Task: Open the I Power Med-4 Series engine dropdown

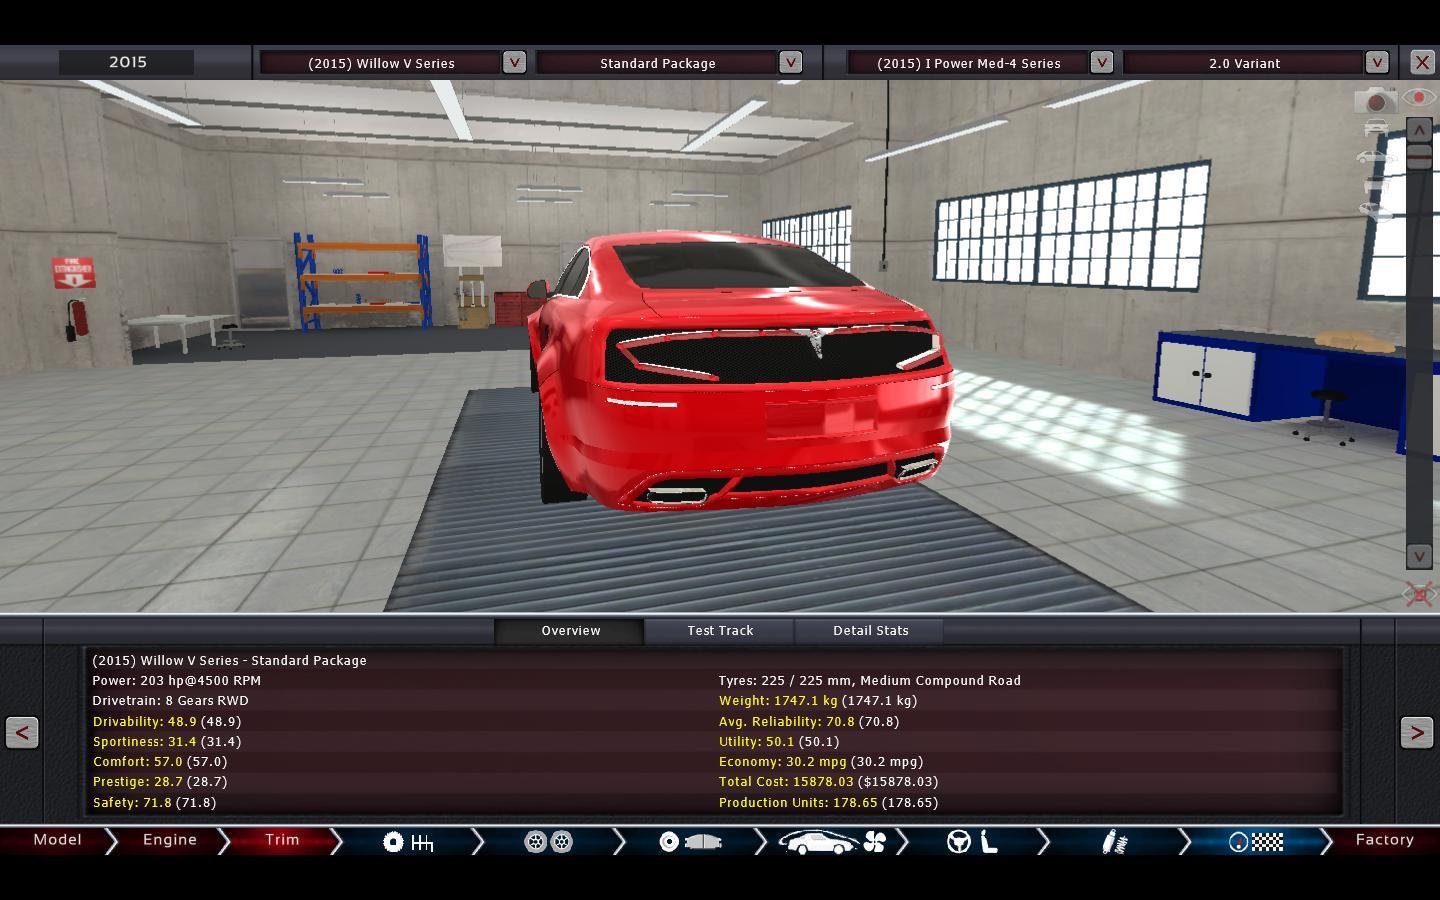Action: pyautogui.click(x=1101, y=62)
